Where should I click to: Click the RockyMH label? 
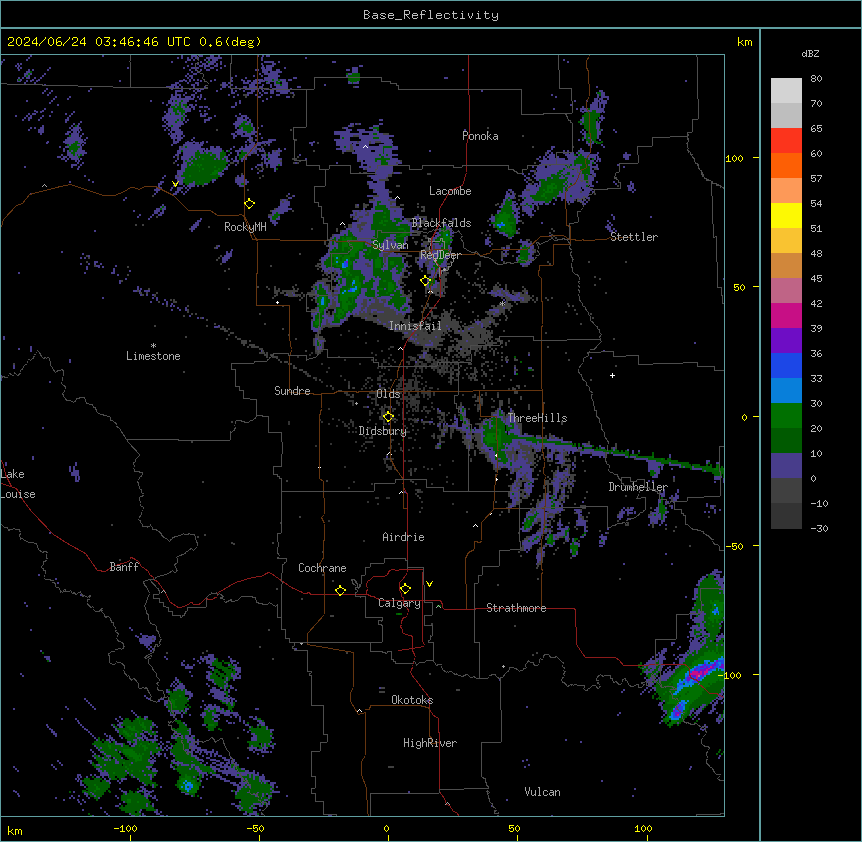tap(245, 227)
